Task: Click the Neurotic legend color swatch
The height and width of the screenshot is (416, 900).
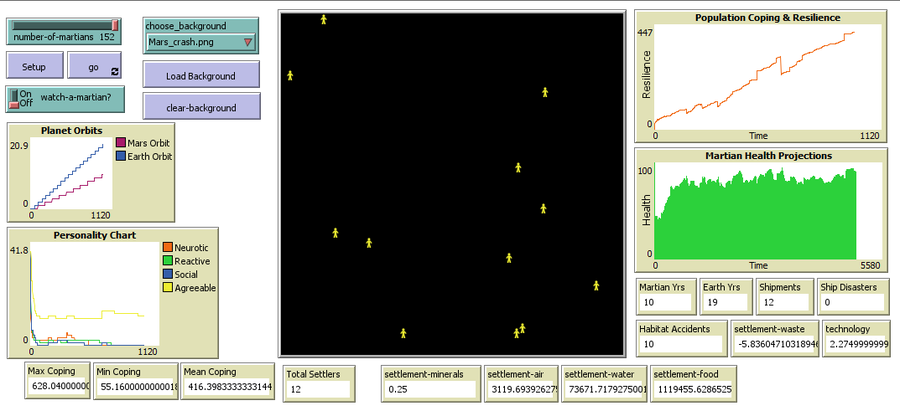Action: (x=168, y=247)
